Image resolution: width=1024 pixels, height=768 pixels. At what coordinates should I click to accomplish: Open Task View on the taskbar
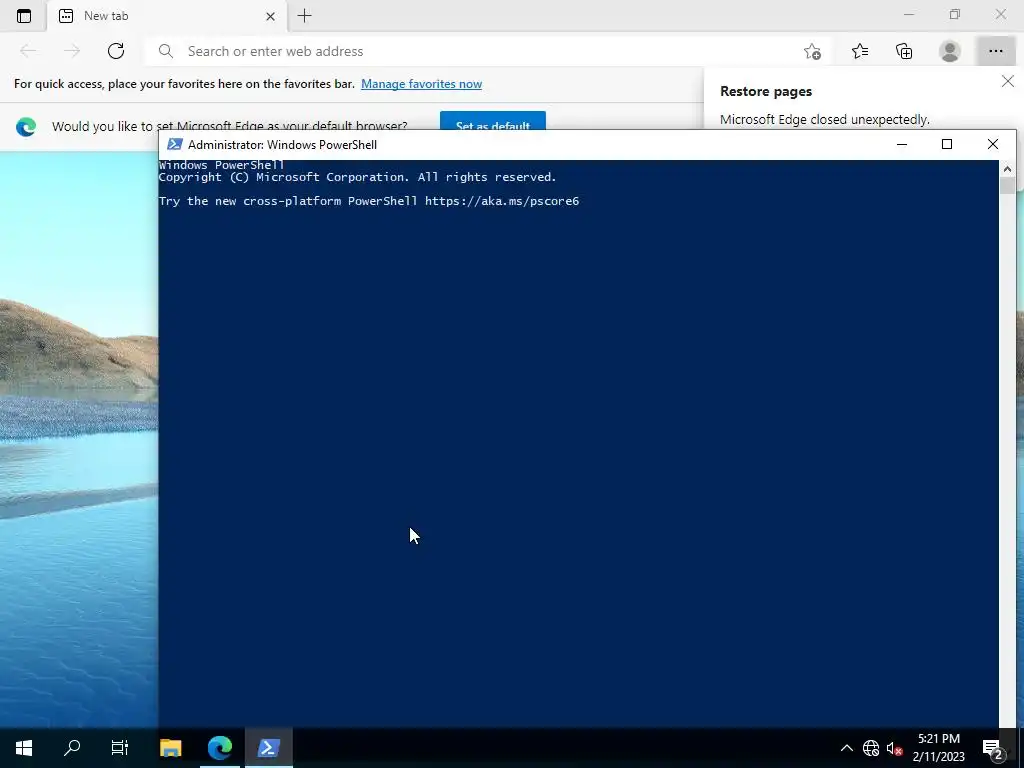pyautogui.click(x=120, y=747)
